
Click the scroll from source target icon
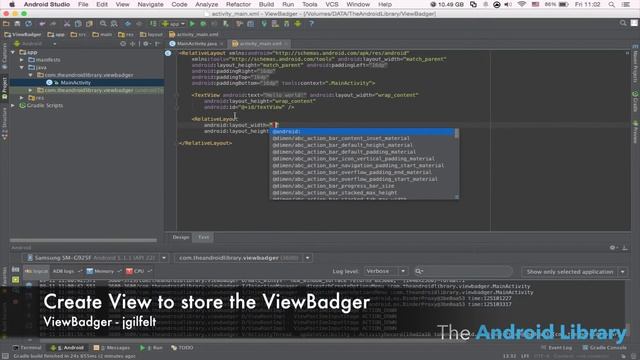[x=123, y=43]
